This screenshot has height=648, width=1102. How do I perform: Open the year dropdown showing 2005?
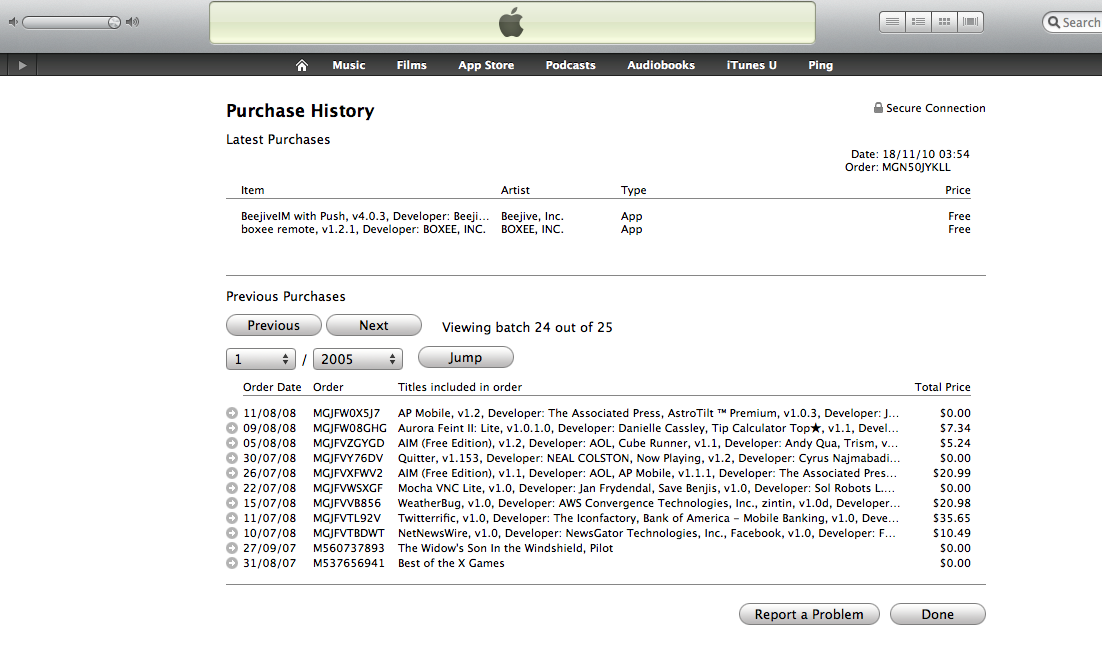pos(358,359)
